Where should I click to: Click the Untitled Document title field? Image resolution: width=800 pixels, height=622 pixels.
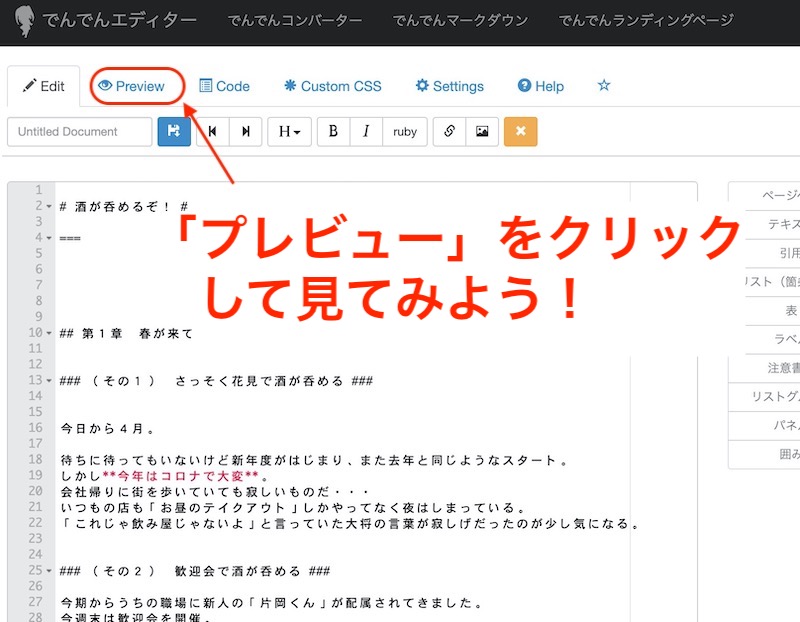(79, 132)
